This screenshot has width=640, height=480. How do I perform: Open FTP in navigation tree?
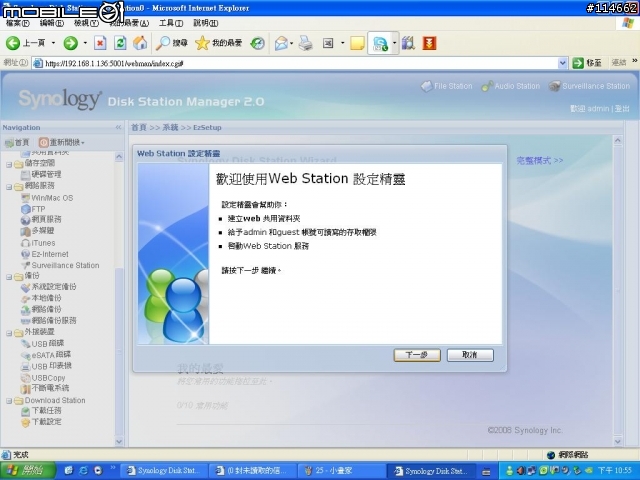[33, 209]
